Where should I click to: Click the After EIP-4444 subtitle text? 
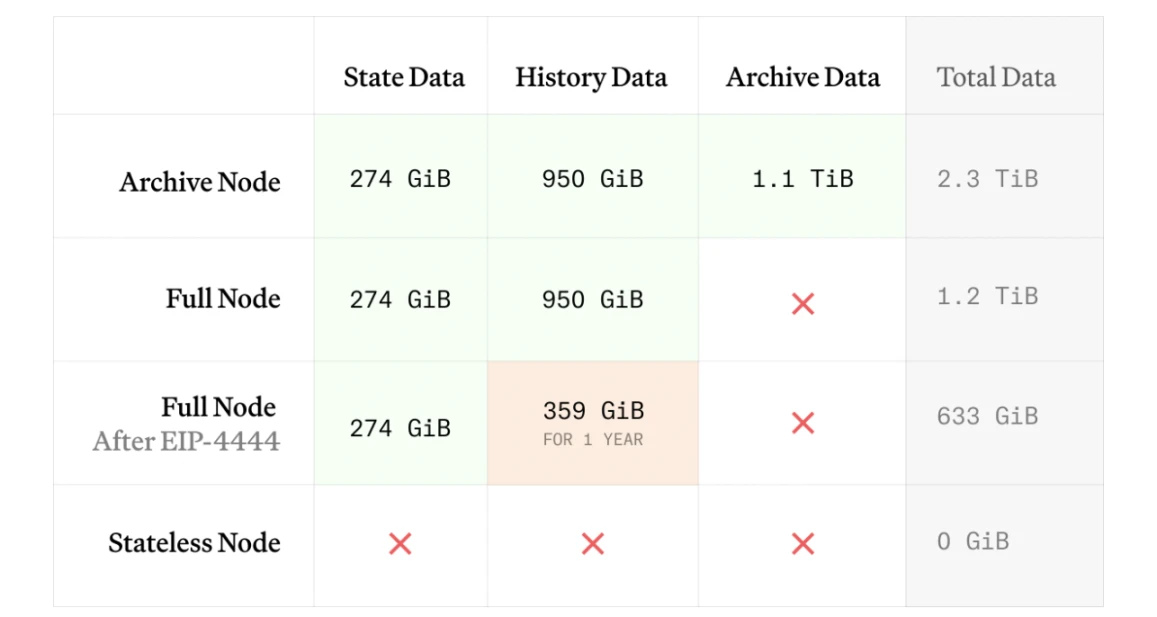click(186, 441)
